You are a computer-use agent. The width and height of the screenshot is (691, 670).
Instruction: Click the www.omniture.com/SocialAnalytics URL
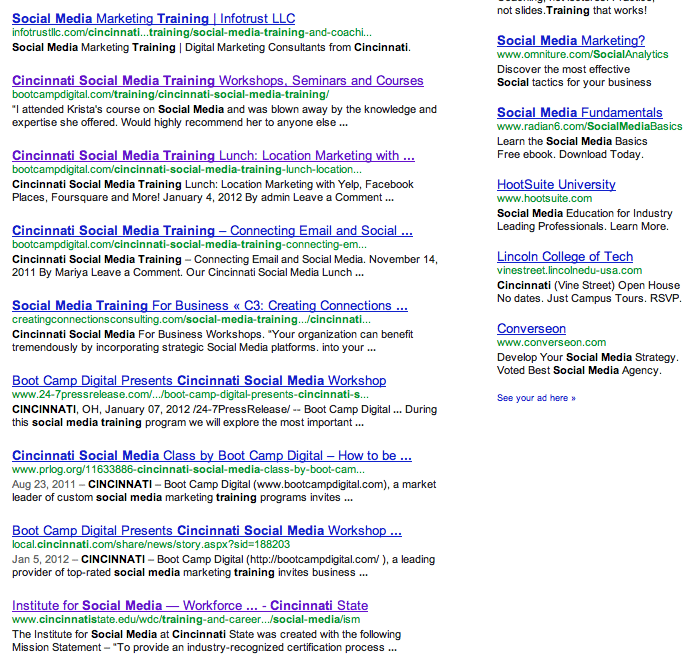click(582, 54)
